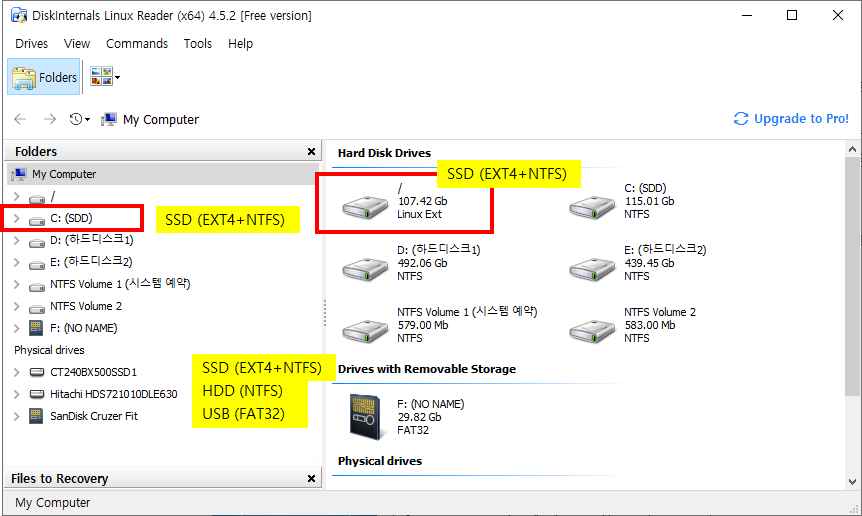Screen dimensions: 862x516
Task: Click the Physical drives group header in the right pane
Action: [x=380, y=461]
